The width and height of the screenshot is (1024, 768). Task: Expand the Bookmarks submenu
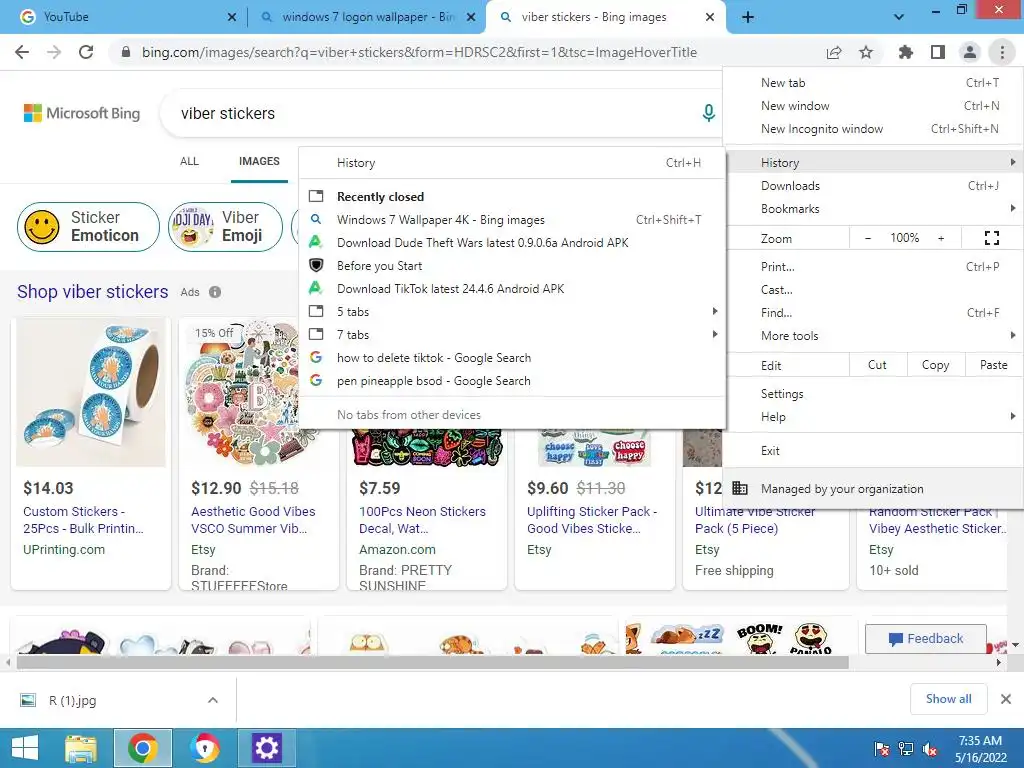[x=874, y=209]
